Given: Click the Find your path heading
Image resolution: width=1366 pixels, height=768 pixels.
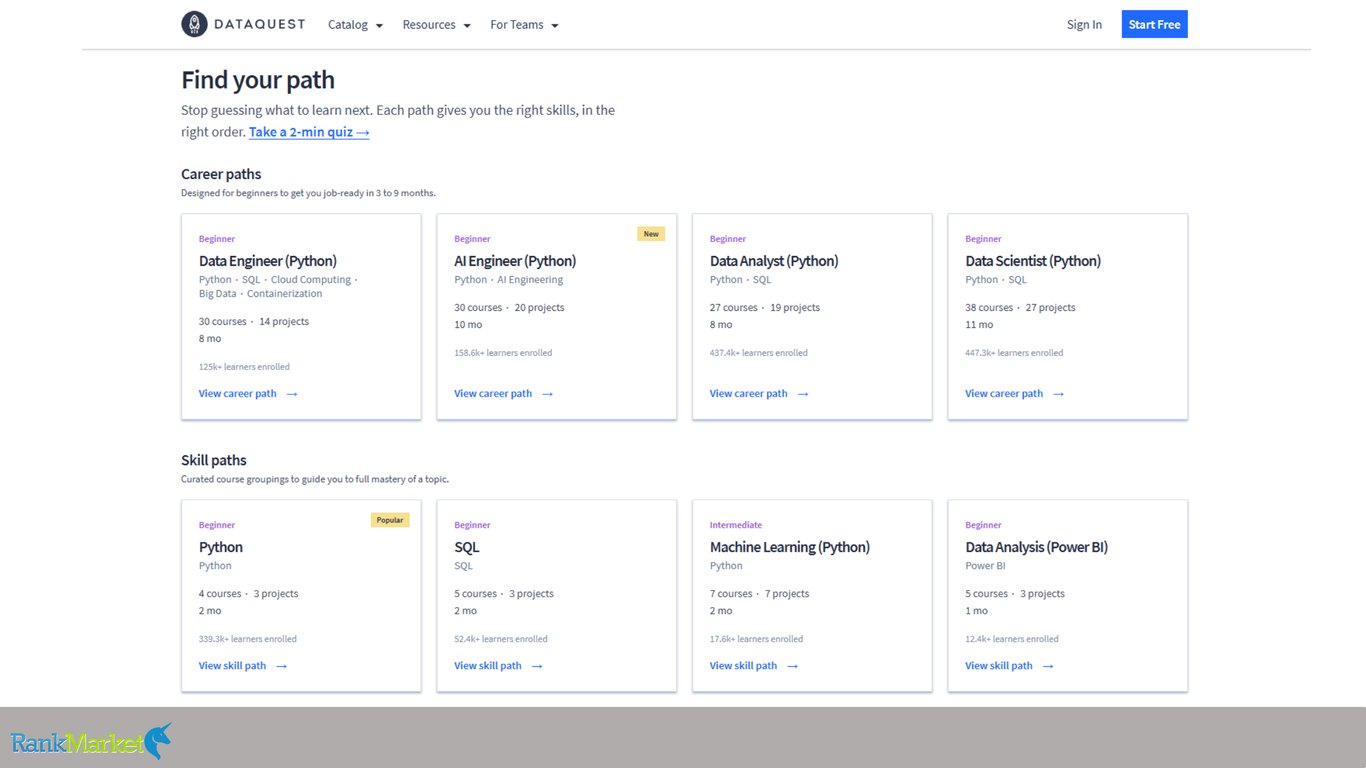Looking at the screenshot, I should tap(258, 80).
